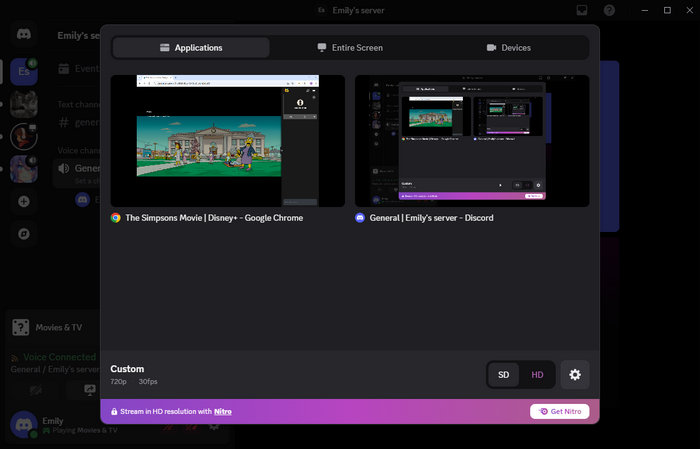Open the red circular server avatar
Screen dimensions: 700x449
point(24,137)
